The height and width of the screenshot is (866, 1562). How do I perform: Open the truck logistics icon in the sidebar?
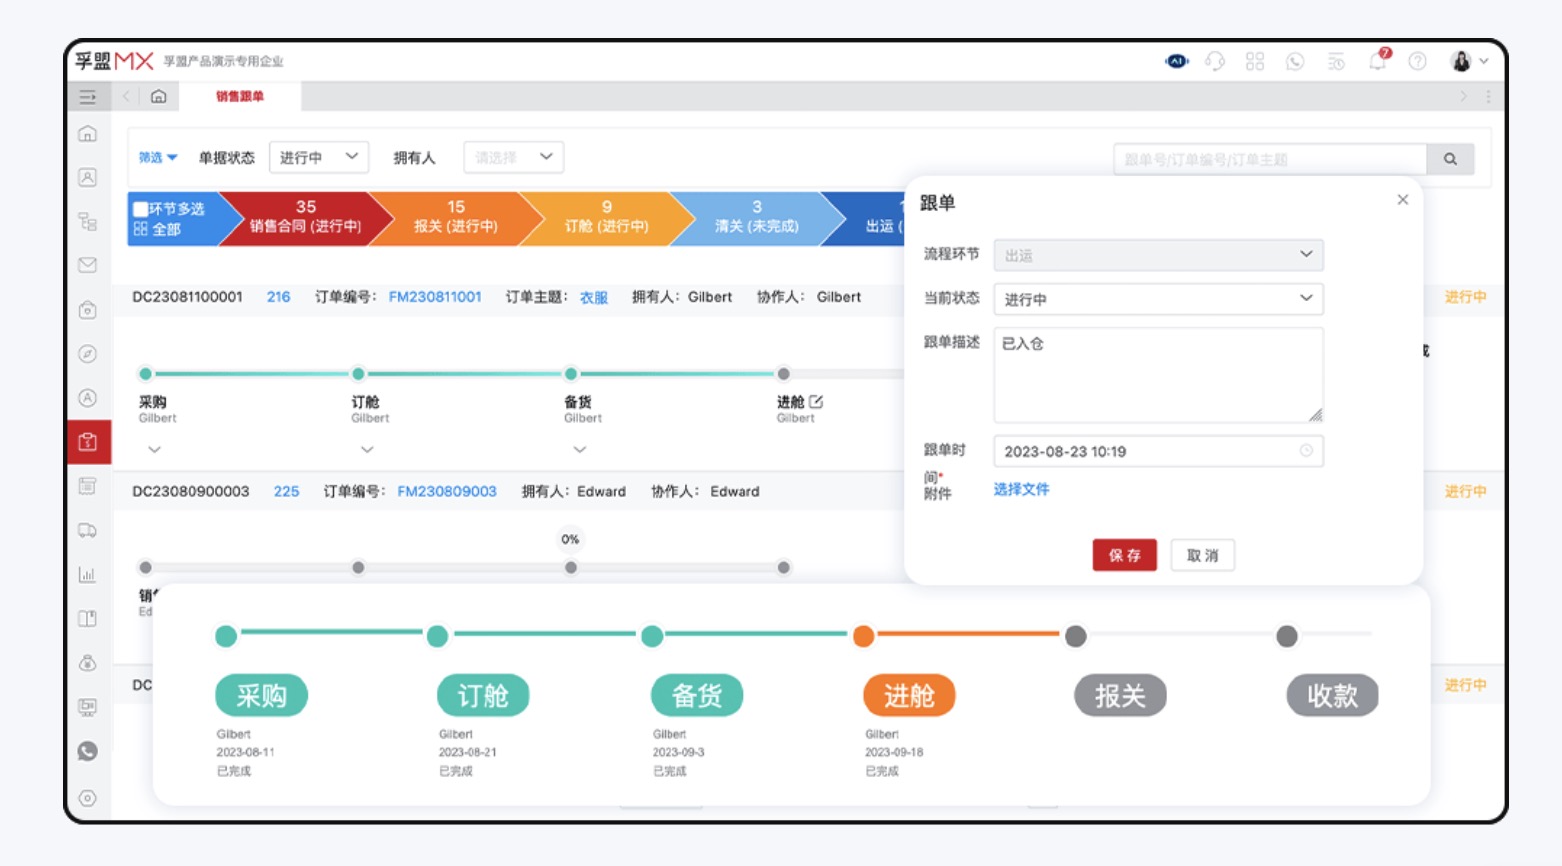click(x=88, y=531)
